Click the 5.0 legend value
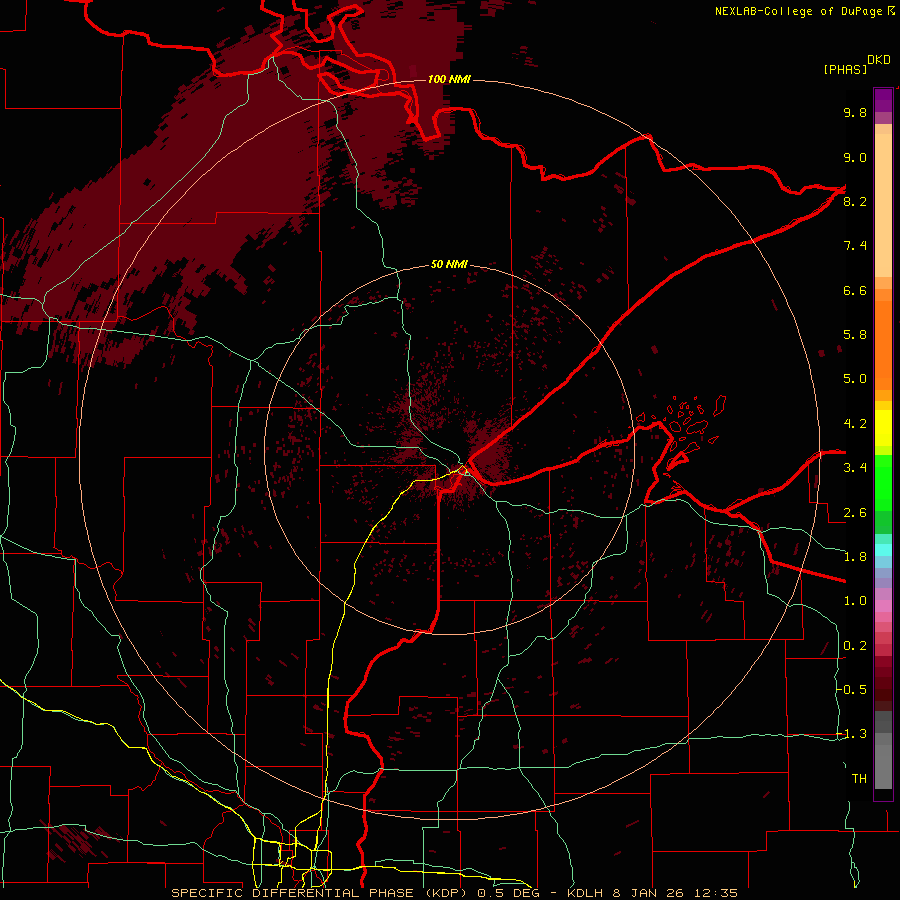The image size is (900, 900). tap(855, 379)
